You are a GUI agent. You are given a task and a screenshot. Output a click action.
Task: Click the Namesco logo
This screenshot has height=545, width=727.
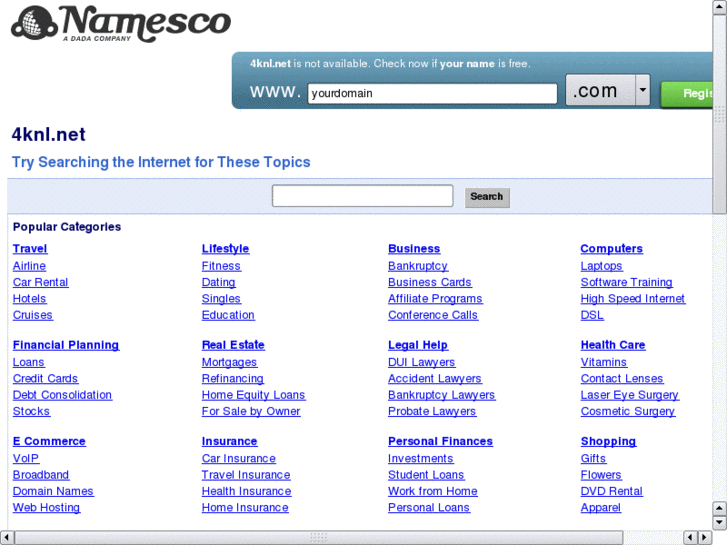click(x=121, y=24)
